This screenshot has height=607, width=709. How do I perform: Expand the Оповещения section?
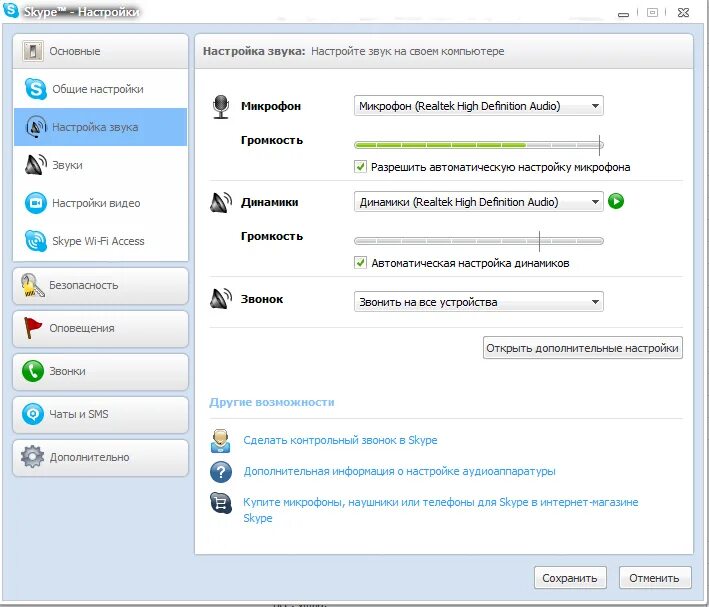(x=100, y=328)
